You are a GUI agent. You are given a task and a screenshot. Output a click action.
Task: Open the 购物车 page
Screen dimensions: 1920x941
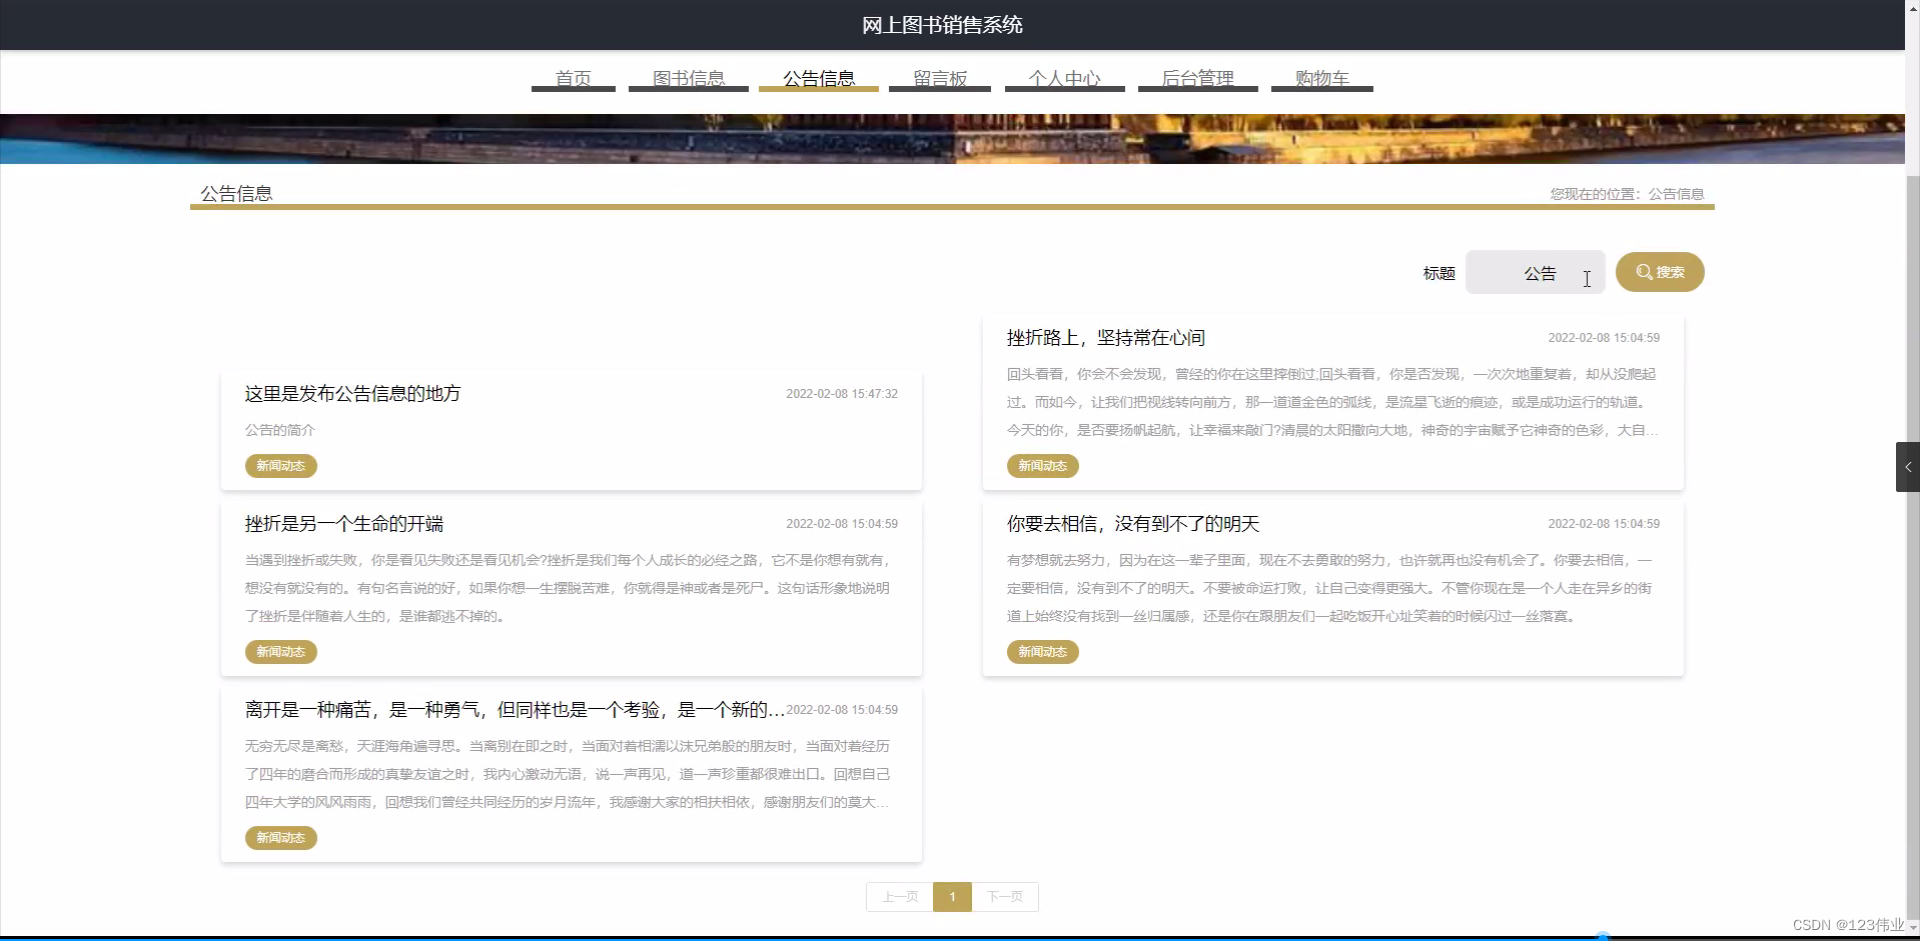click(1322, 78)
